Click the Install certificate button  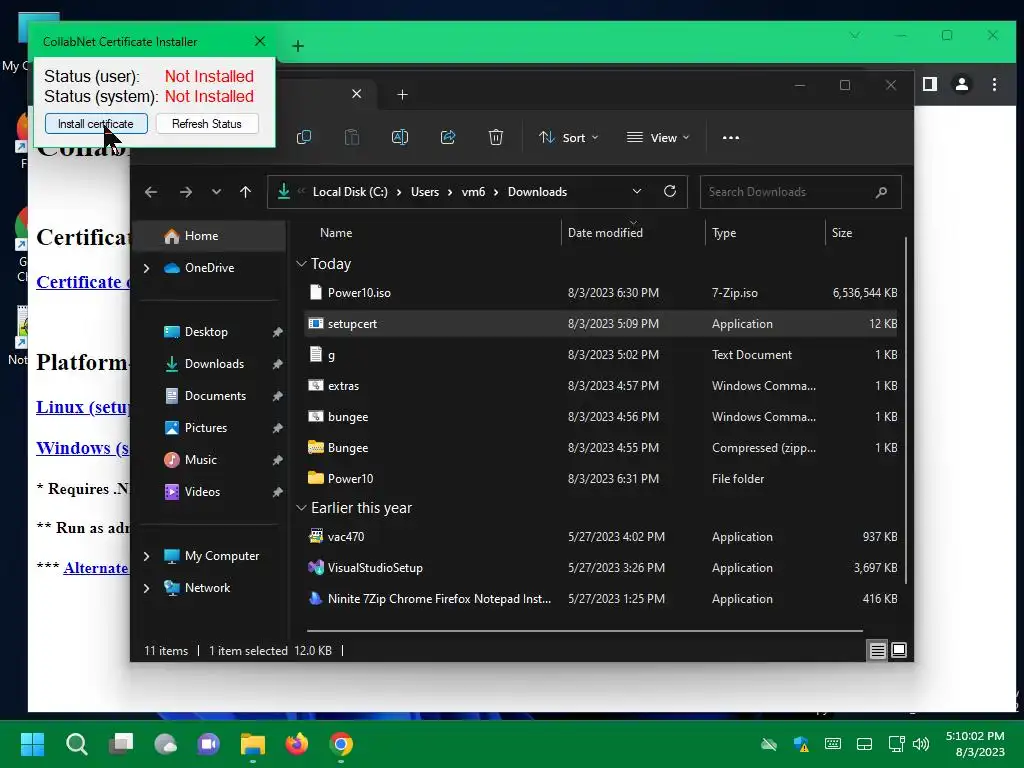(x=96, y=123)
